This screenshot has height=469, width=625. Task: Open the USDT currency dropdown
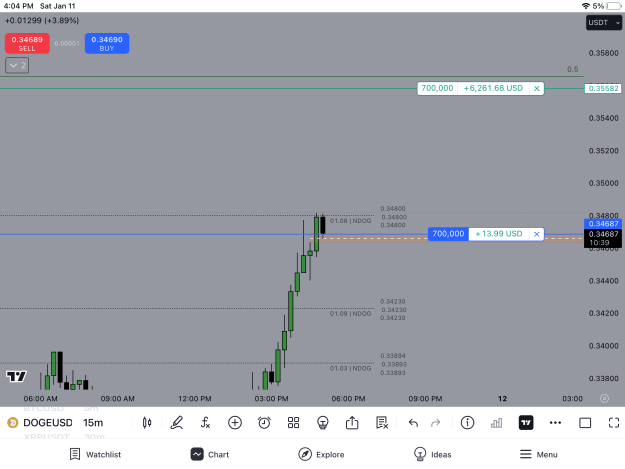(x=604, y=23)
